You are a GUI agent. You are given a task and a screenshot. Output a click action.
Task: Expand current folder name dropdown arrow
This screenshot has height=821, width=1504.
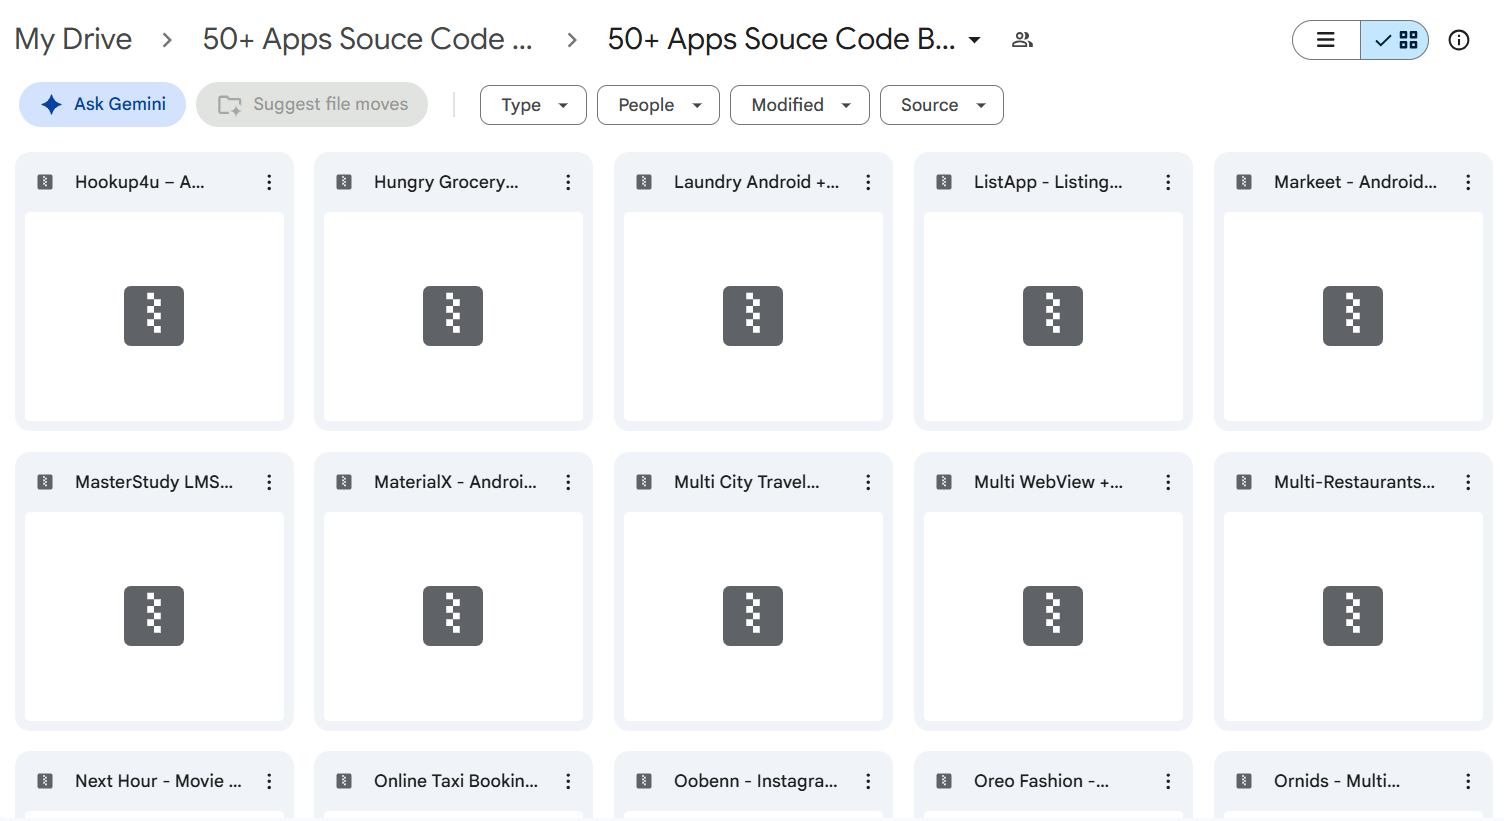pyautogui.click(x=974, y=40)
